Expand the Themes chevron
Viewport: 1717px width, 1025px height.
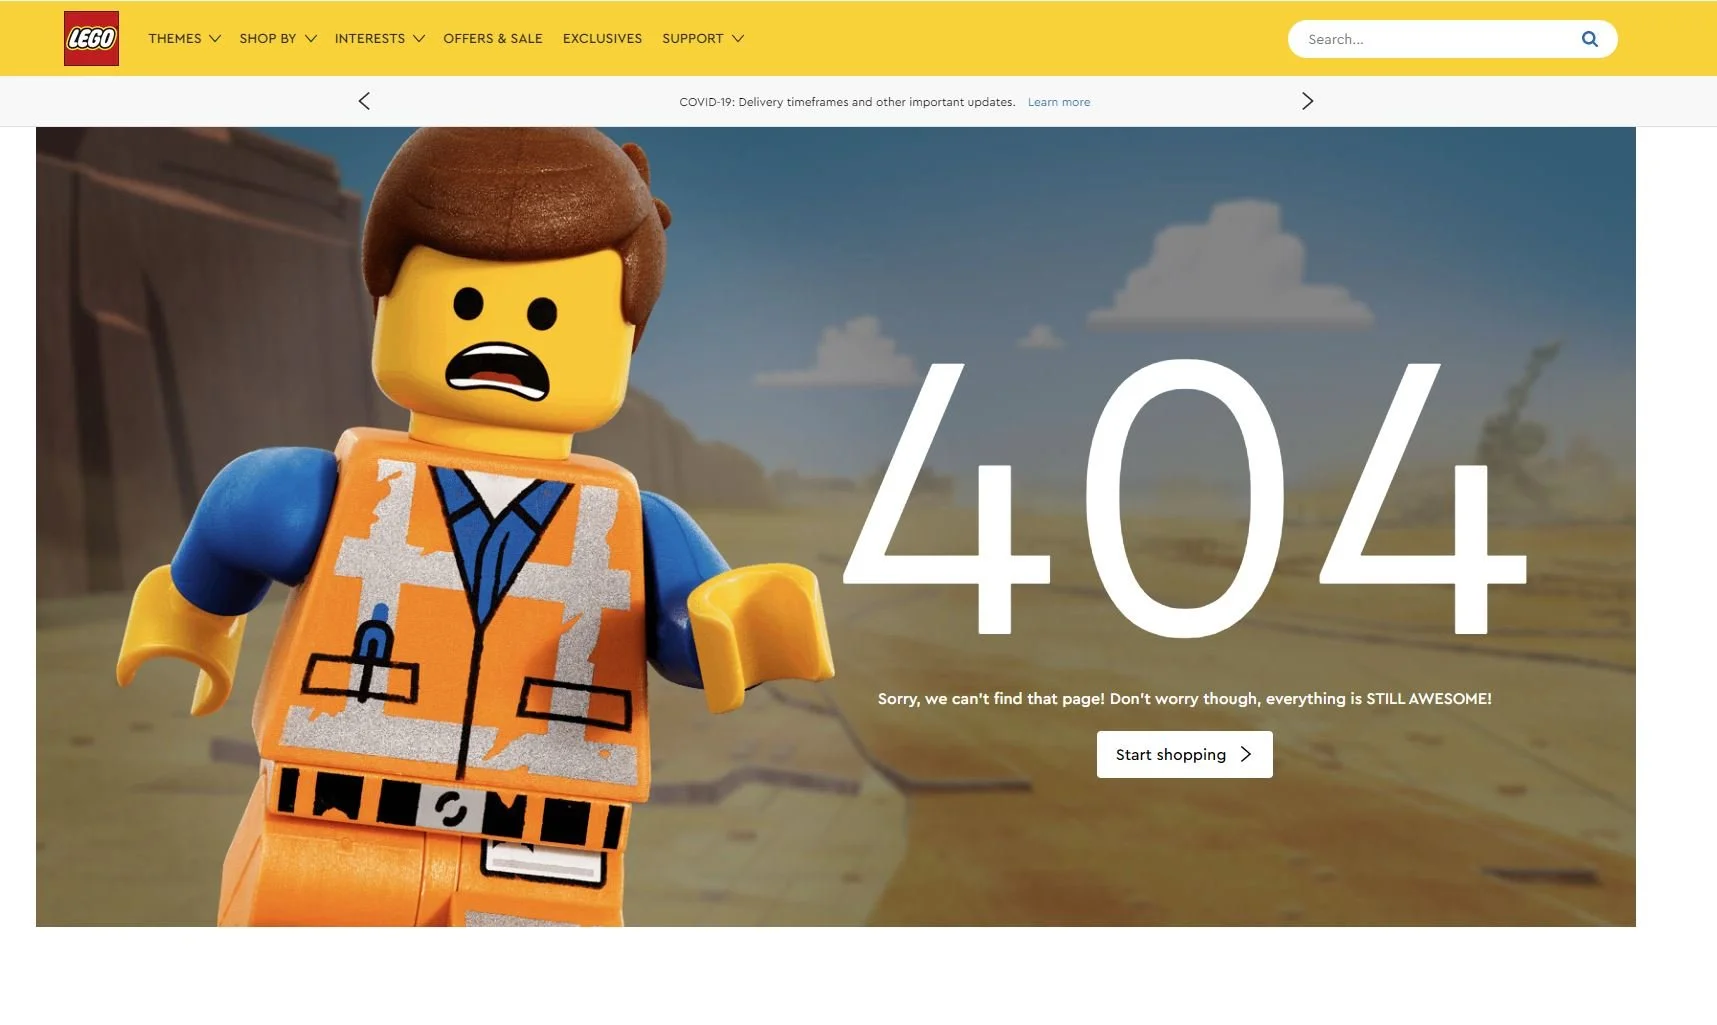pyautogui.click(x=214, y=39)
